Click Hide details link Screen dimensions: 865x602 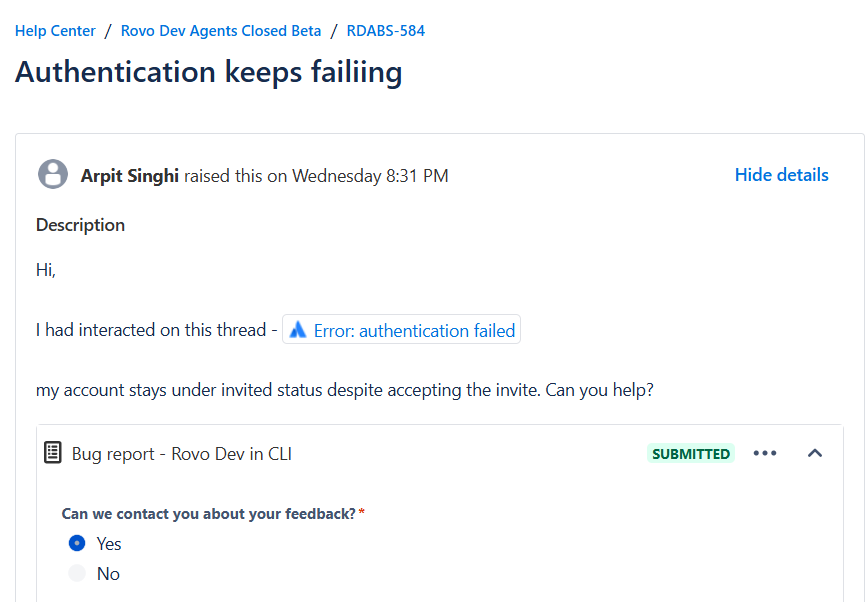point(781,175)
